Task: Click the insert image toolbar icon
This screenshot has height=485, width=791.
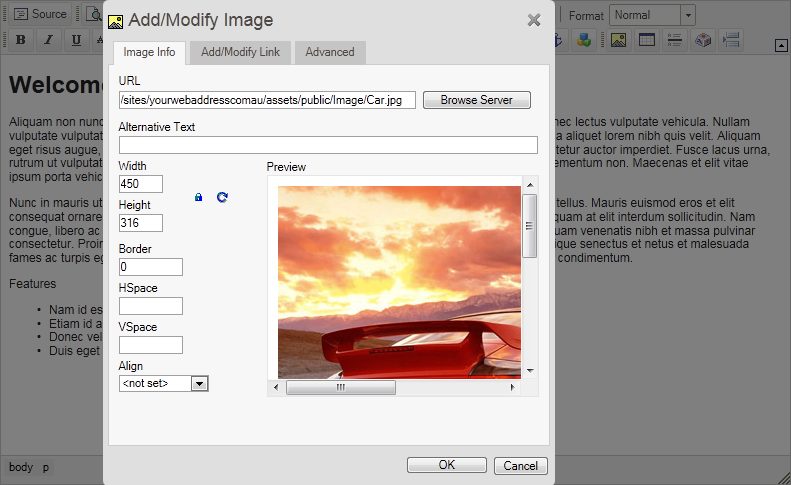Action: [x=618, y=40]
